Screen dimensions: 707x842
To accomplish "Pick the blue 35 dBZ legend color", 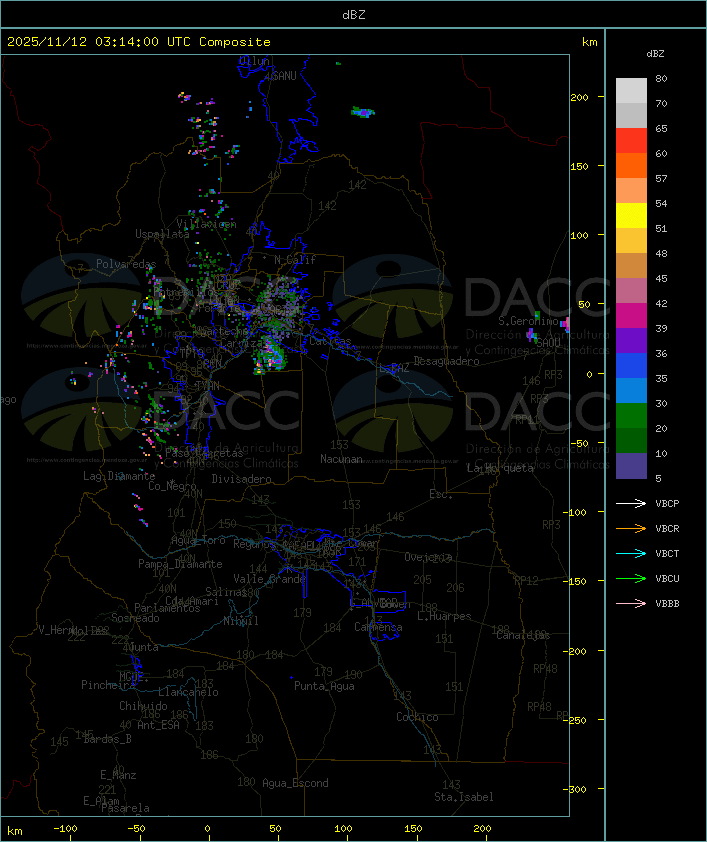I will coord(631,365).
